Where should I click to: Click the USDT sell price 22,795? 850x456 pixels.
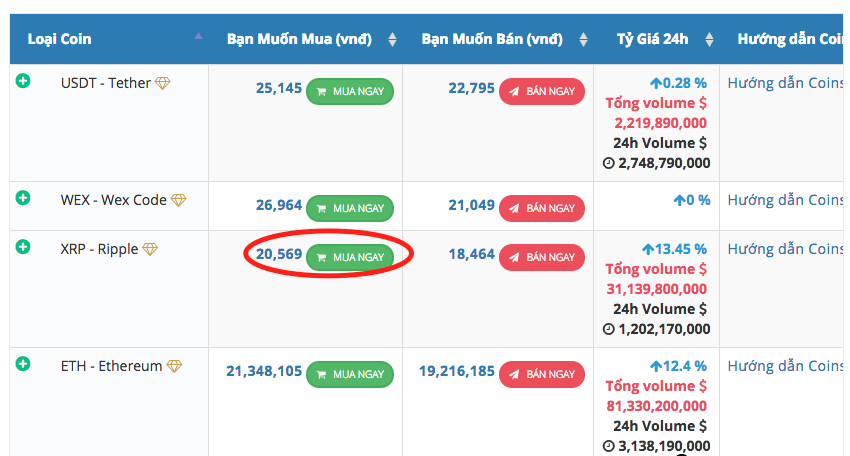point(472,88)
